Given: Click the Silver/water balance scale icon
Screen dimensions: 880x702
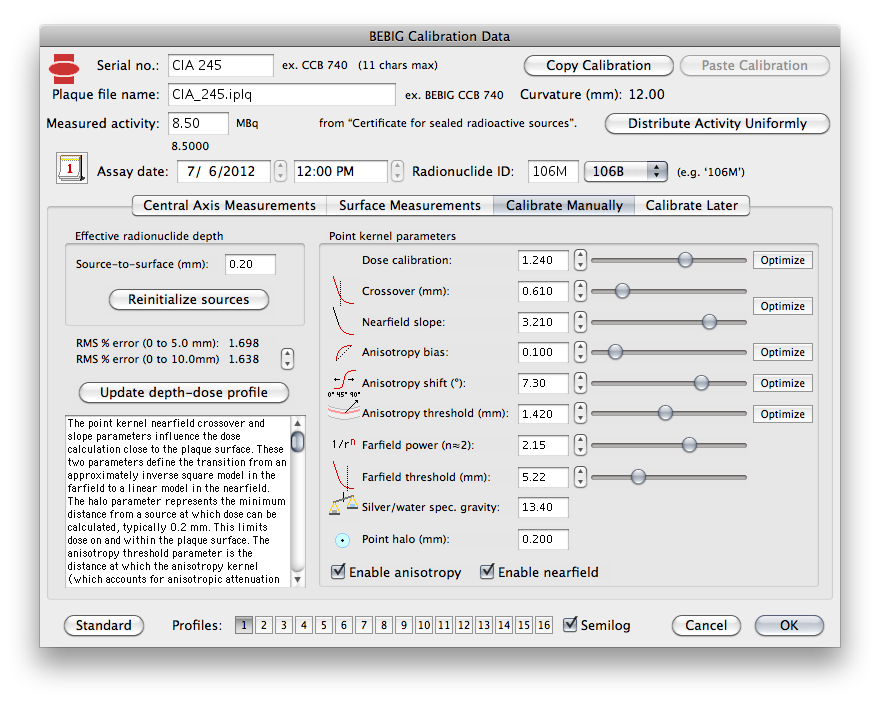Looking at the screenshot, I should pyautogui.click(x=343, y=505).
